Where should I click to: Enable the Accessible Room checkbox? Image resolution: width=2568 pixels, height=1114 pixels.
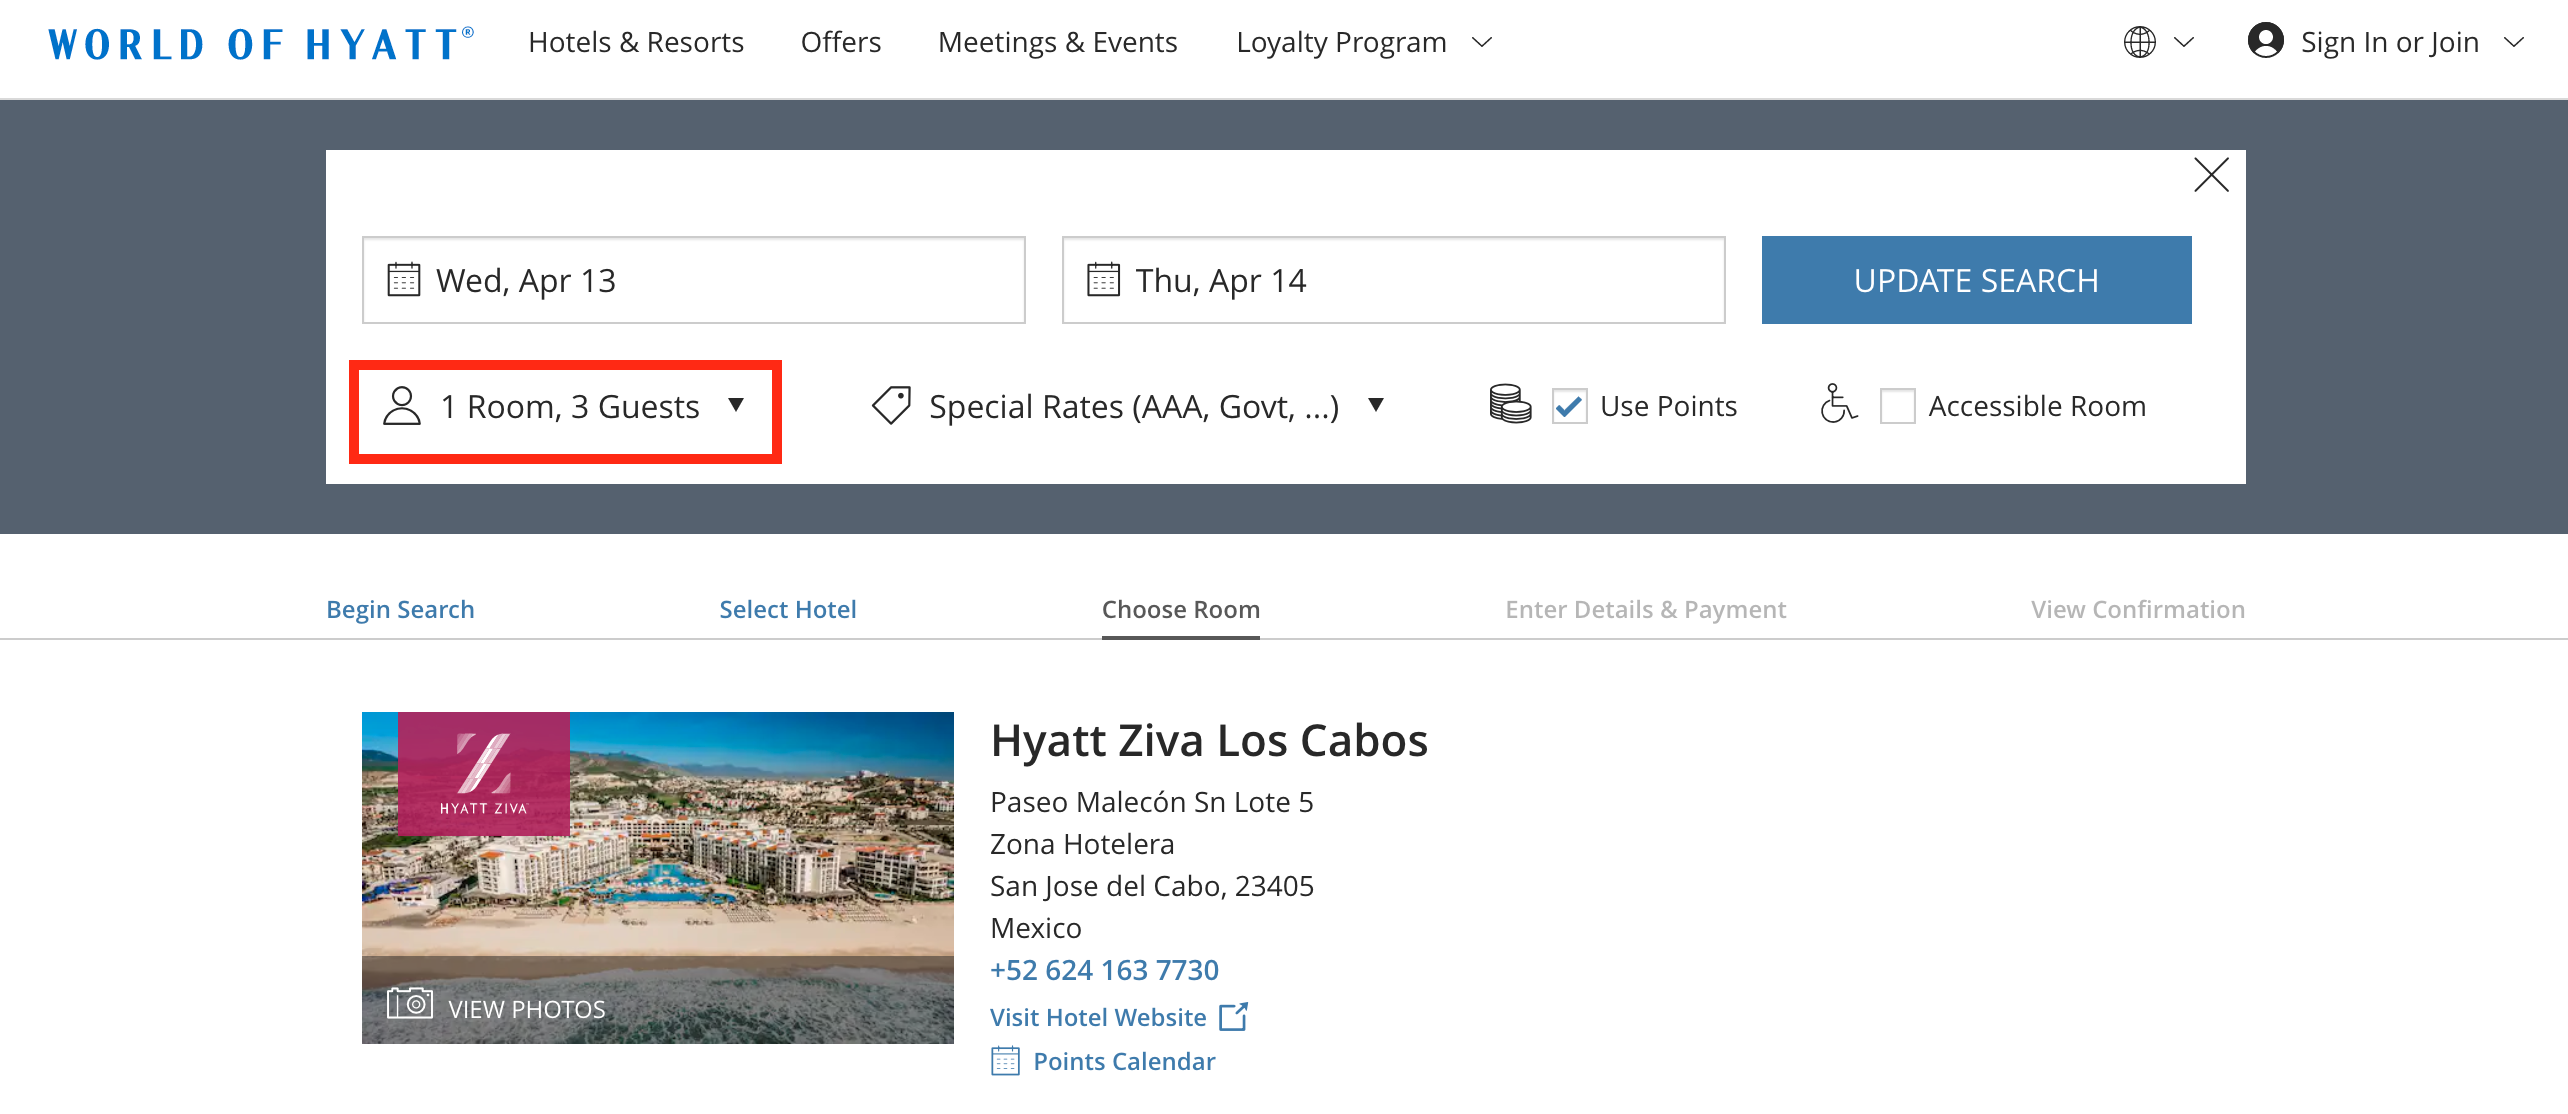pos(1897,406)
